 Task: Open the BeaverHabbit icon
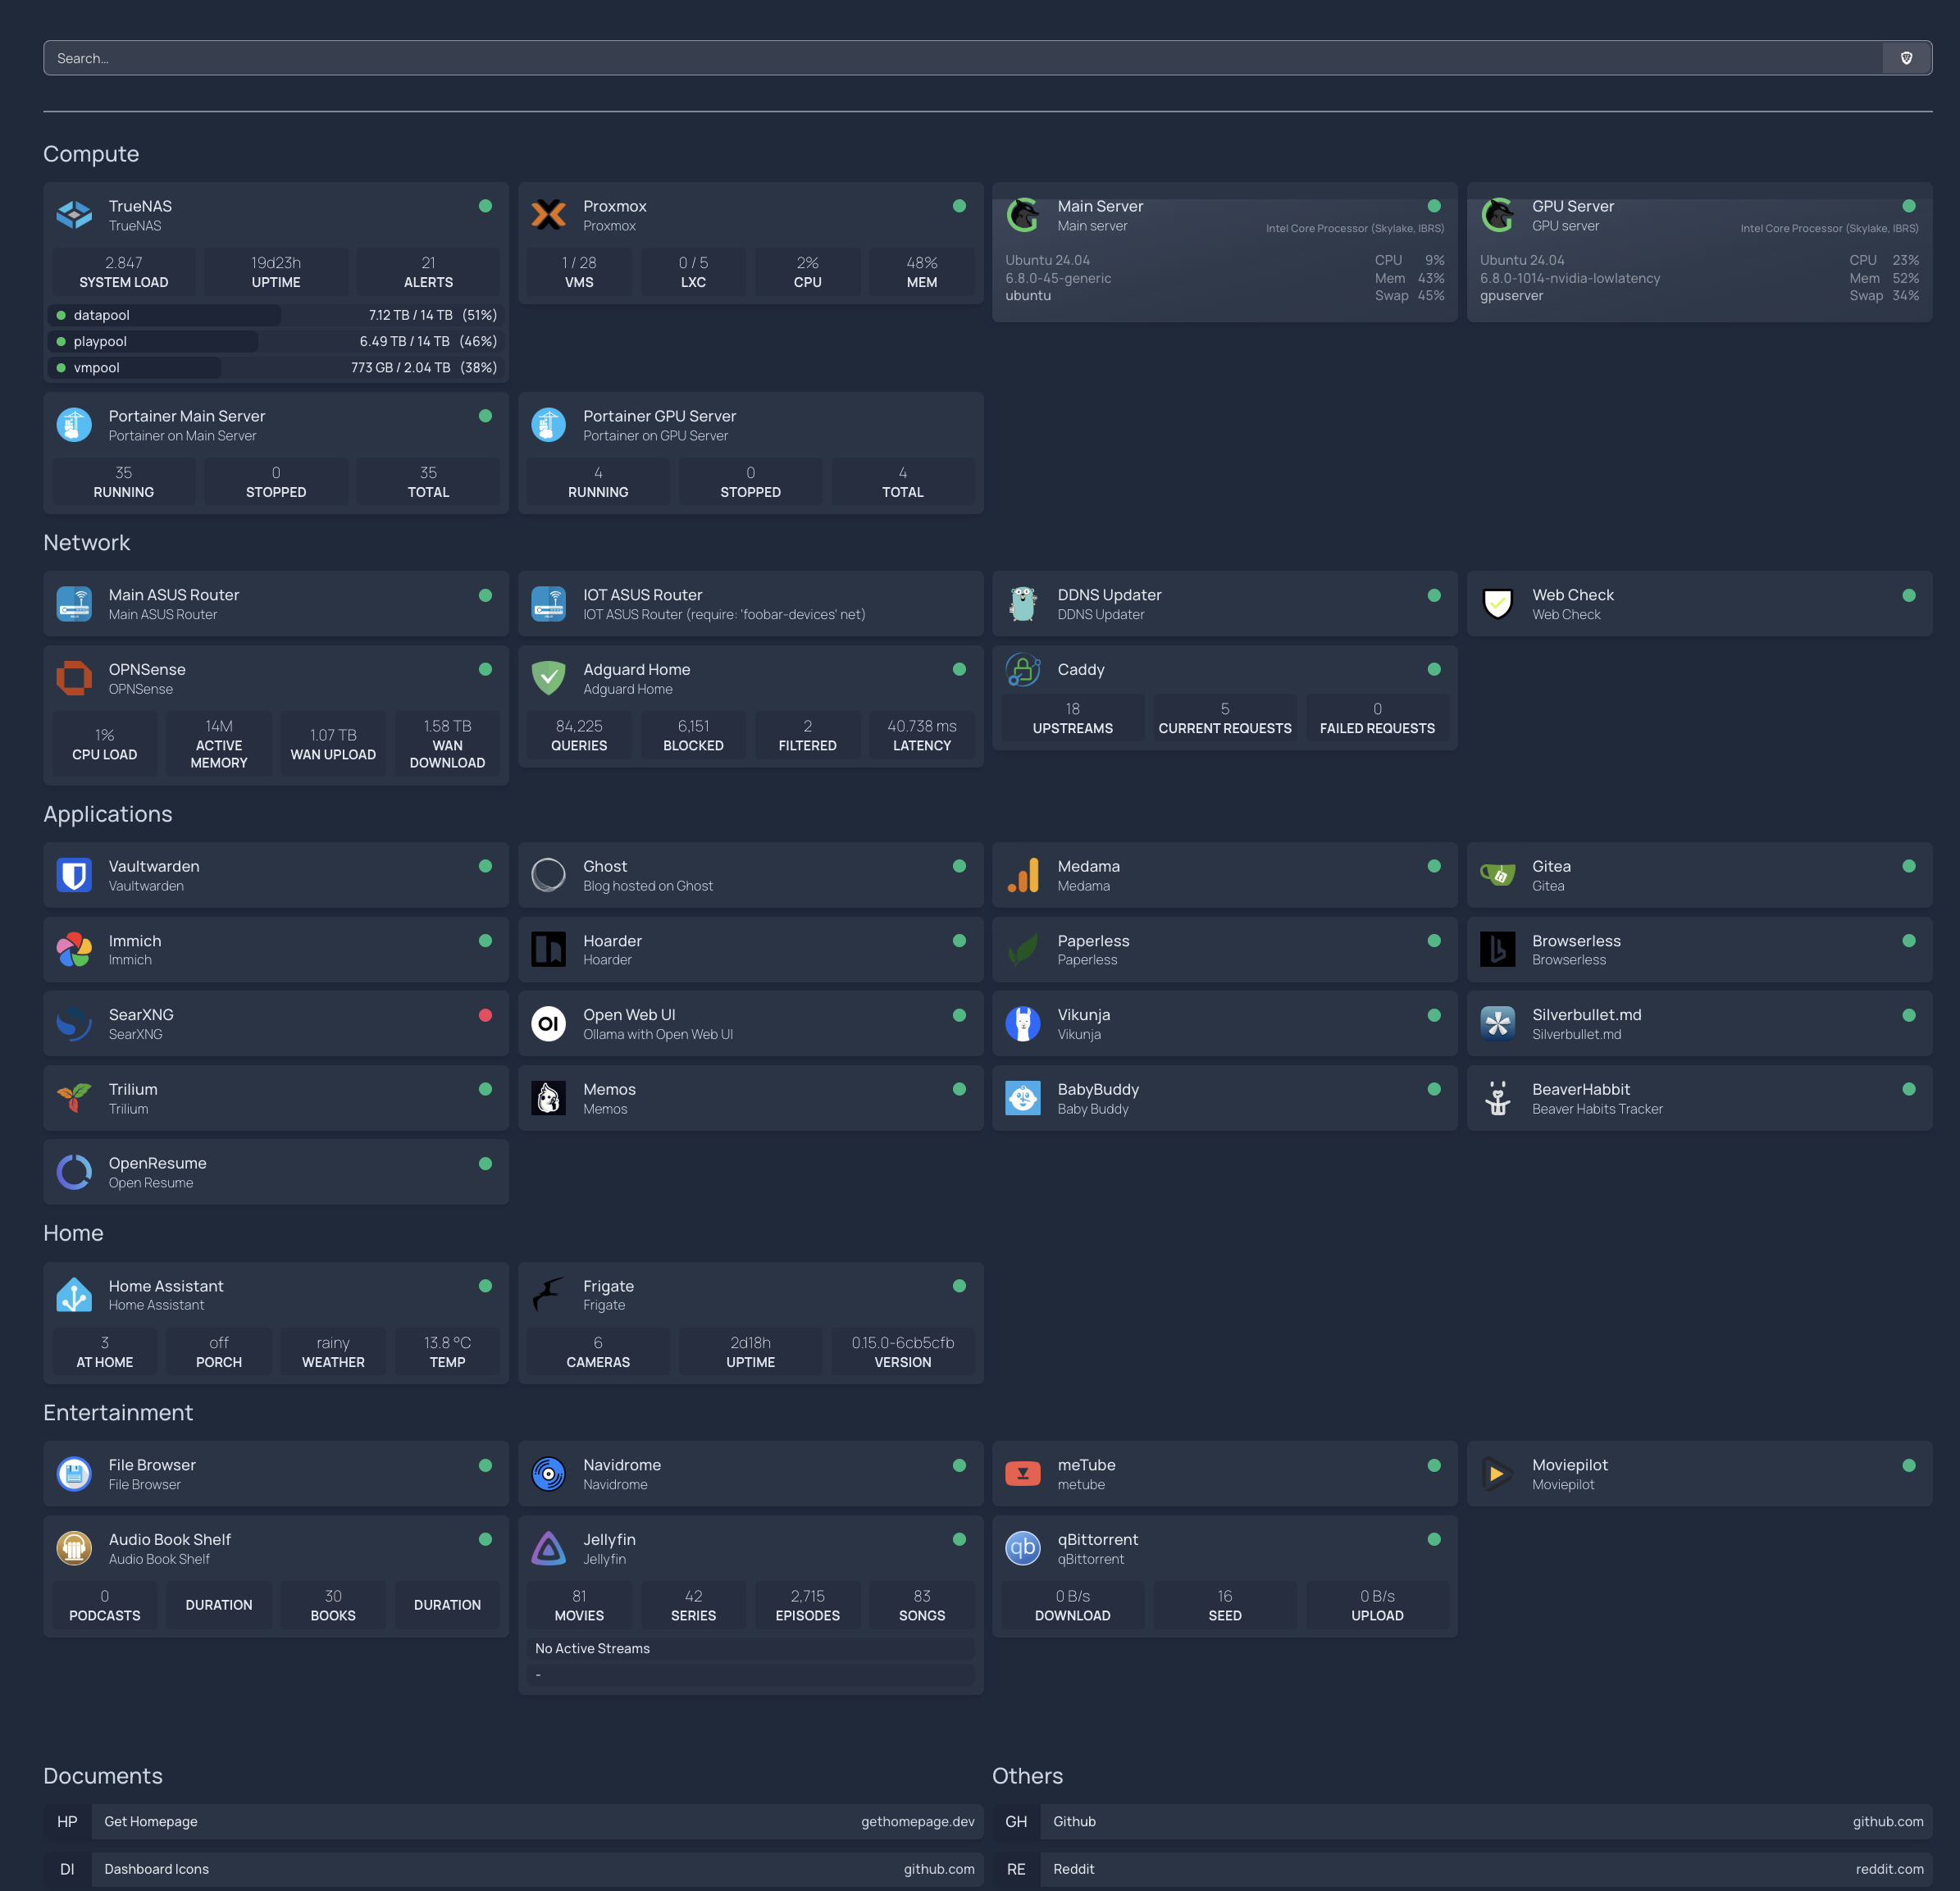pos(1497,1098)
